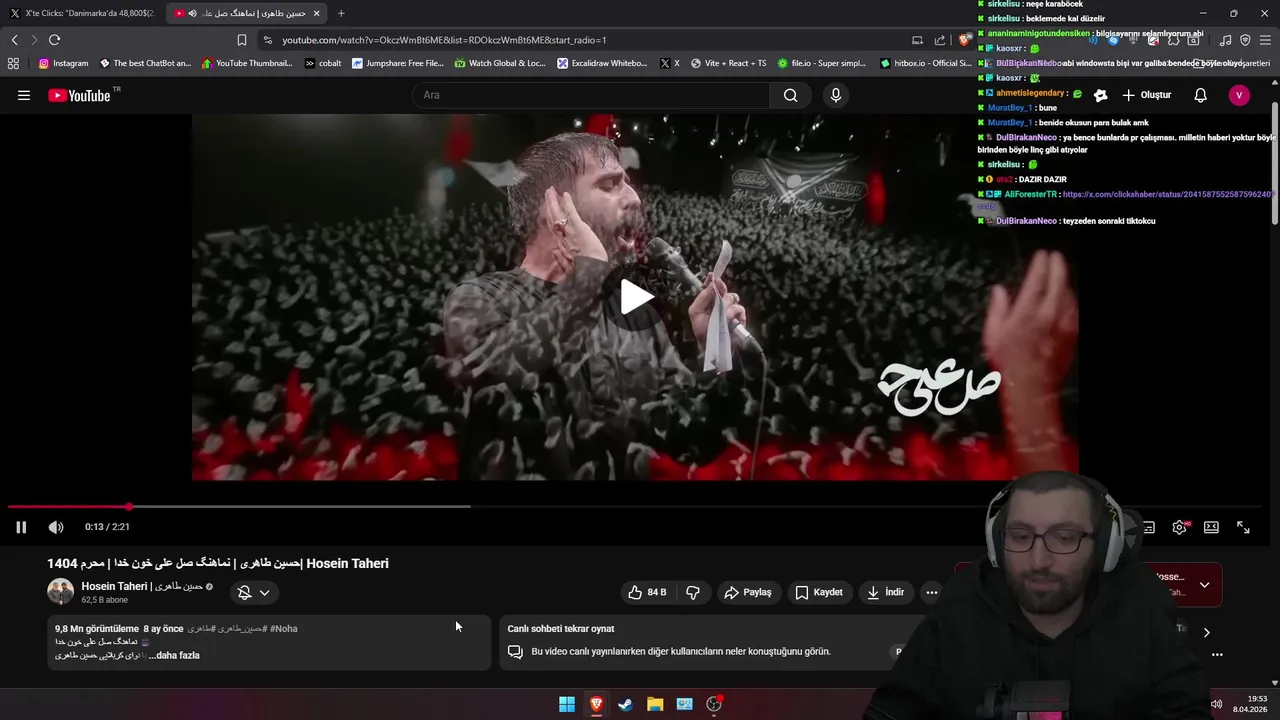The height and width of the screenshot is (720, 1280).
Task: Open the Brave Shields lion icon
Action: coord(964,40)
